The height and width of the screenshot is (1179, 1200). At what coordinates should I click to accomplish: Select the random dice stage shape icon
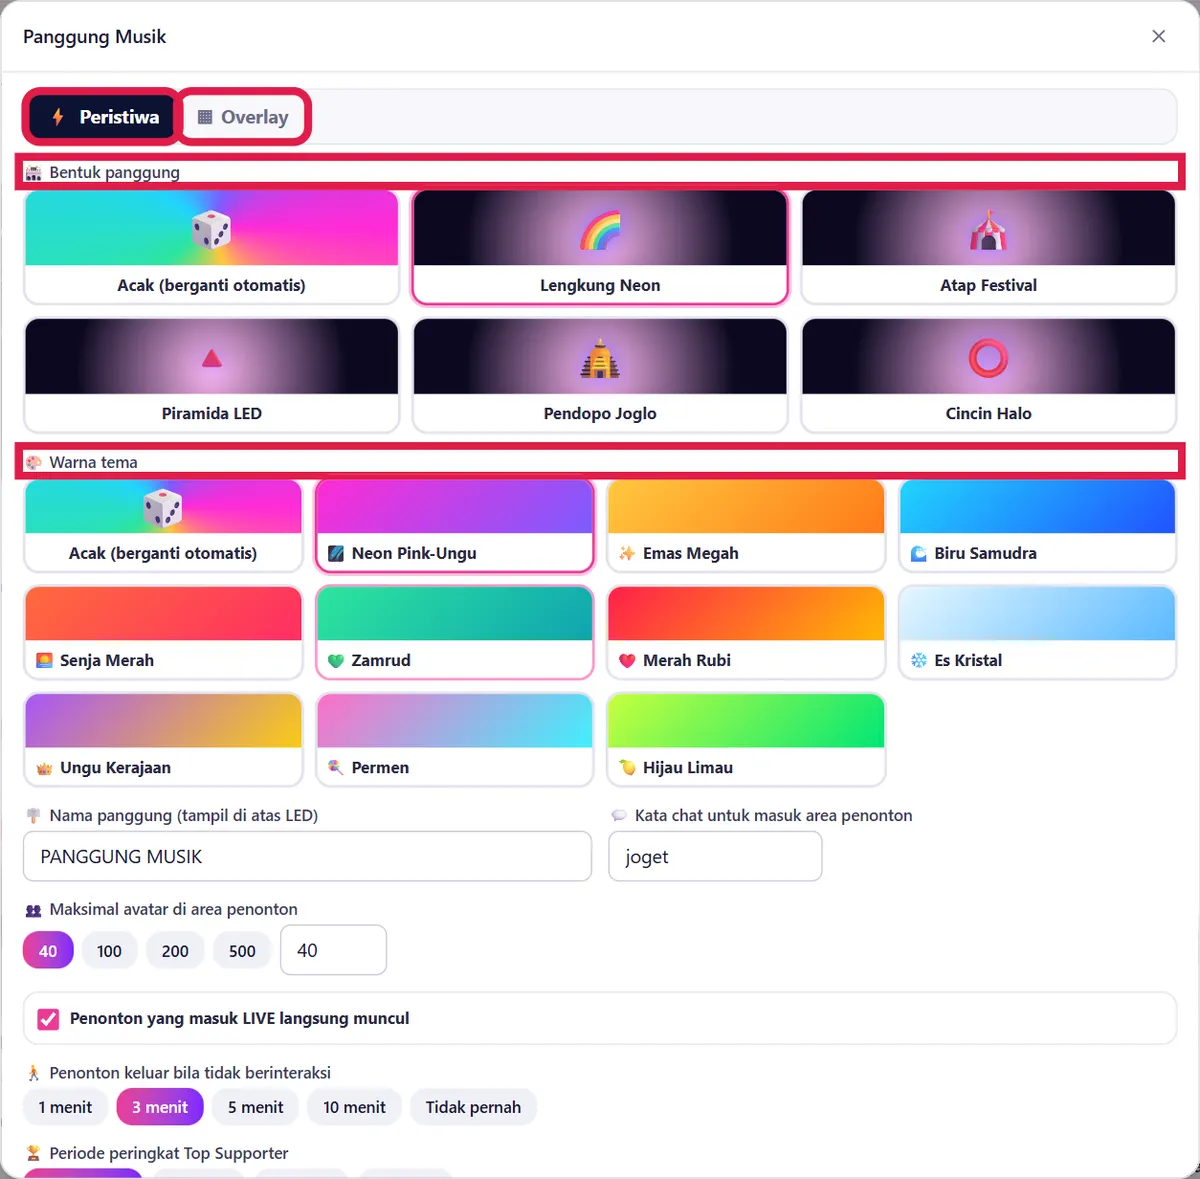pyautogui.click(x=211, y=229)
